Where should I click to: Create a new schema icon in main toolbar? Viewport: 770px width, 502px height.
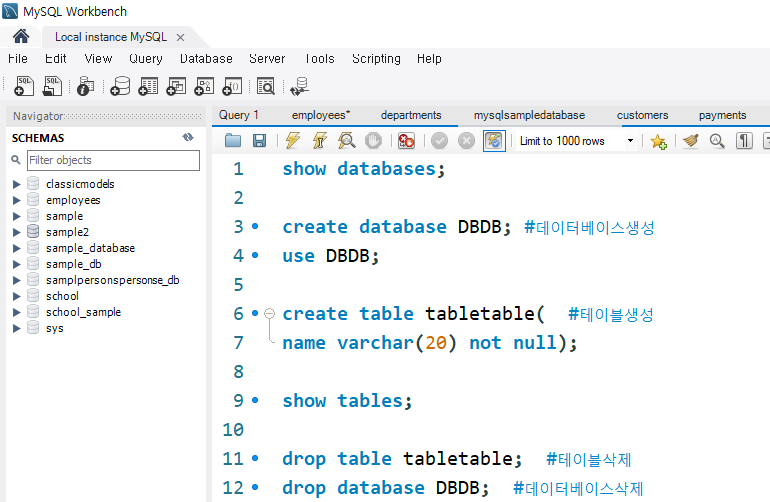(120, 86)
